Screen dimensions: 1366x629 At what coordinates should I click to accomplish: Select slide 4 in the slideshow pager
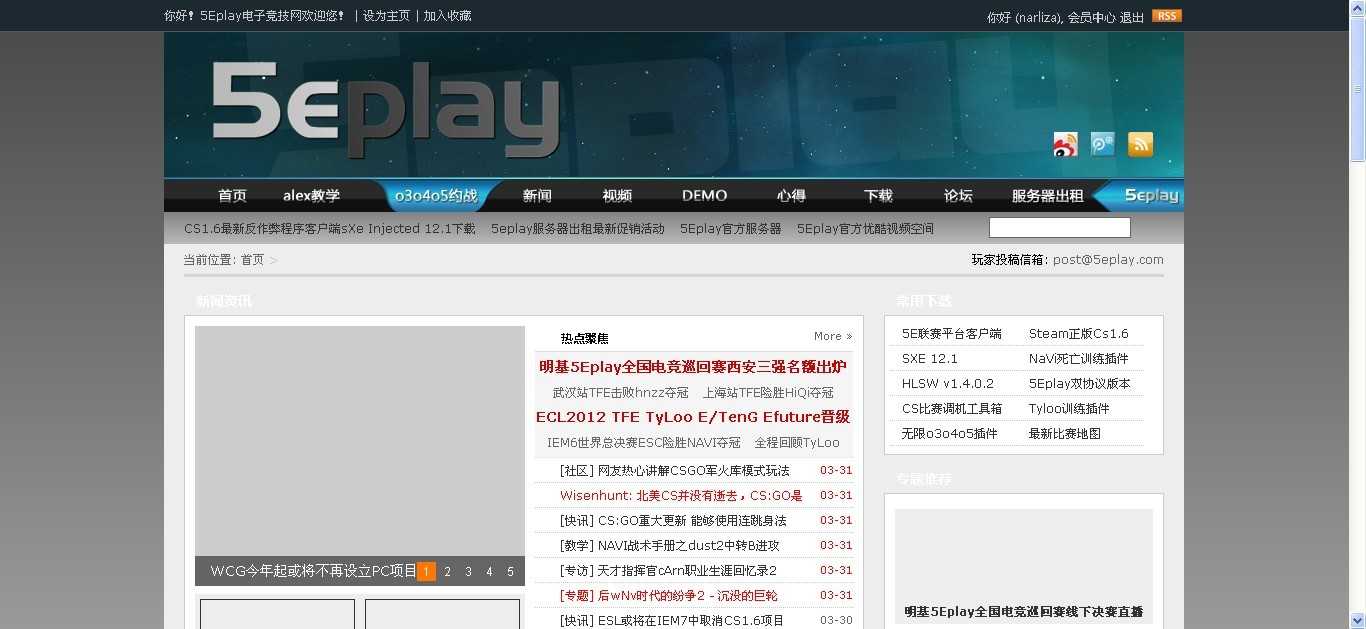click(x=489, y=572)
